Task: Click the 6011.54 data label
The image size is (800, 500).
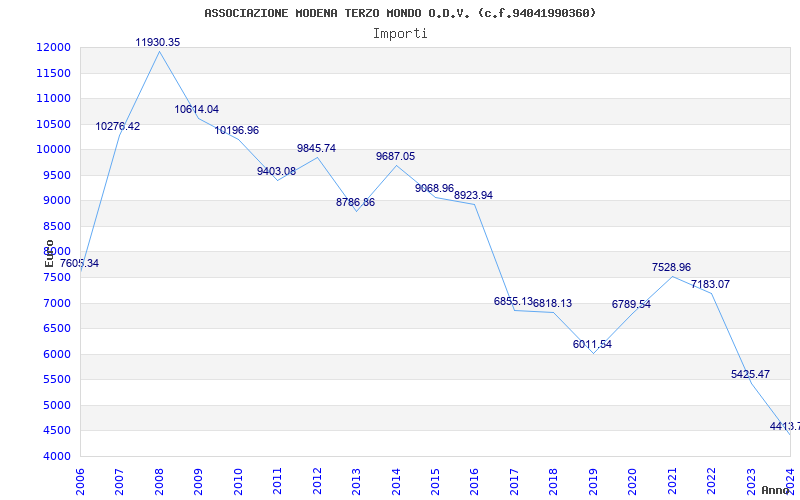Action: point(592,344)
